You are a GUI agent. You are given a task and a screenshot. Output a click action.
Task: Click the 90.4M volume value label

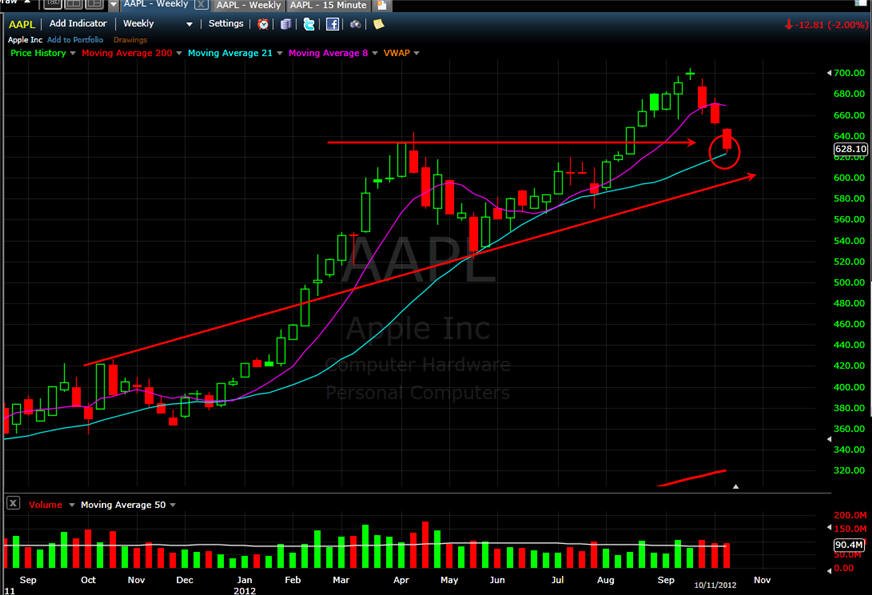849,545
